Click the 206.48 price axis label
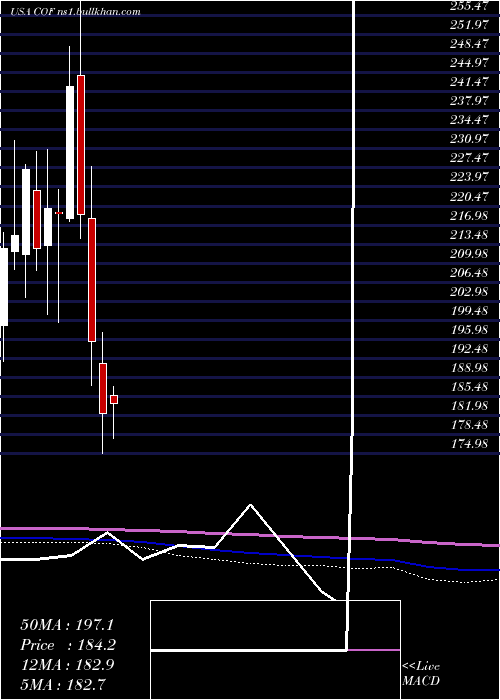The image size is (500, 700). click(470, 273)
